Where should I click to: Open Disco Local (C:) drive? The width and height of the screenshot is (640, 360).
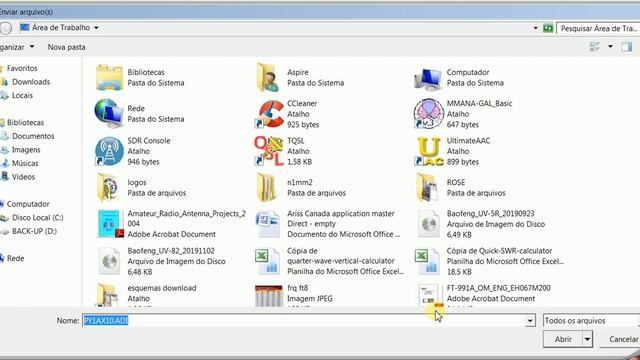coord(37,218)
